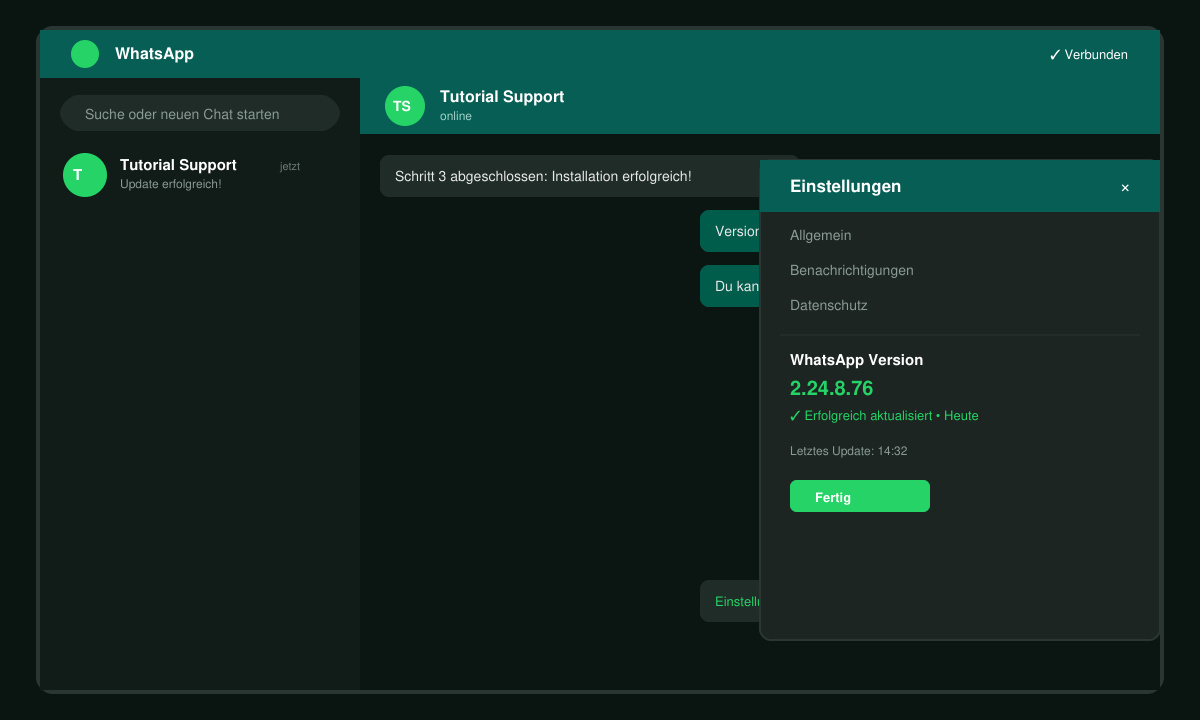This screenshot has height=720, width=1200.
Task: Click the Letztes Update: 14:32 text
Action: pos(849,451)
